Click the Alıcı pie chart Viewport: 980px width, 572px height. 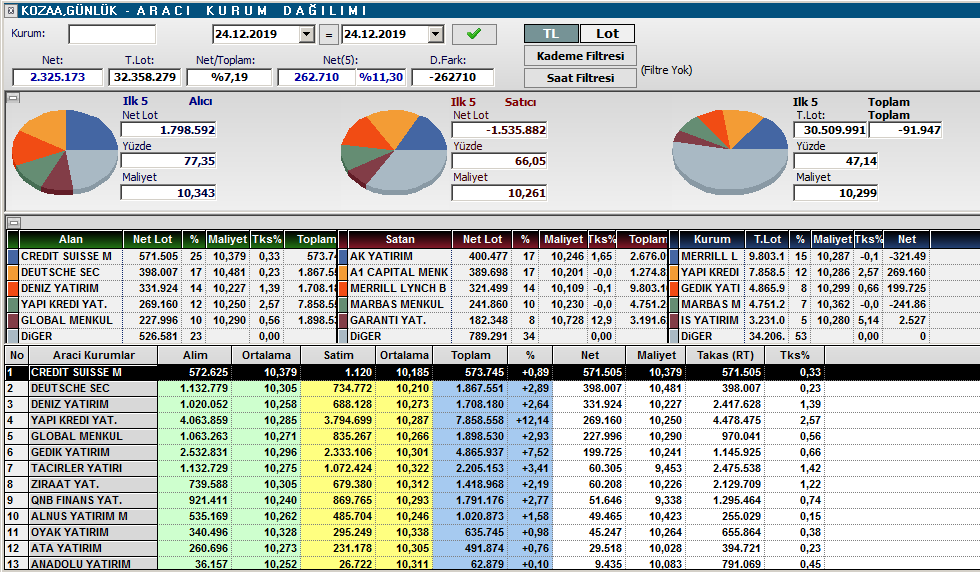pos(65,152)
